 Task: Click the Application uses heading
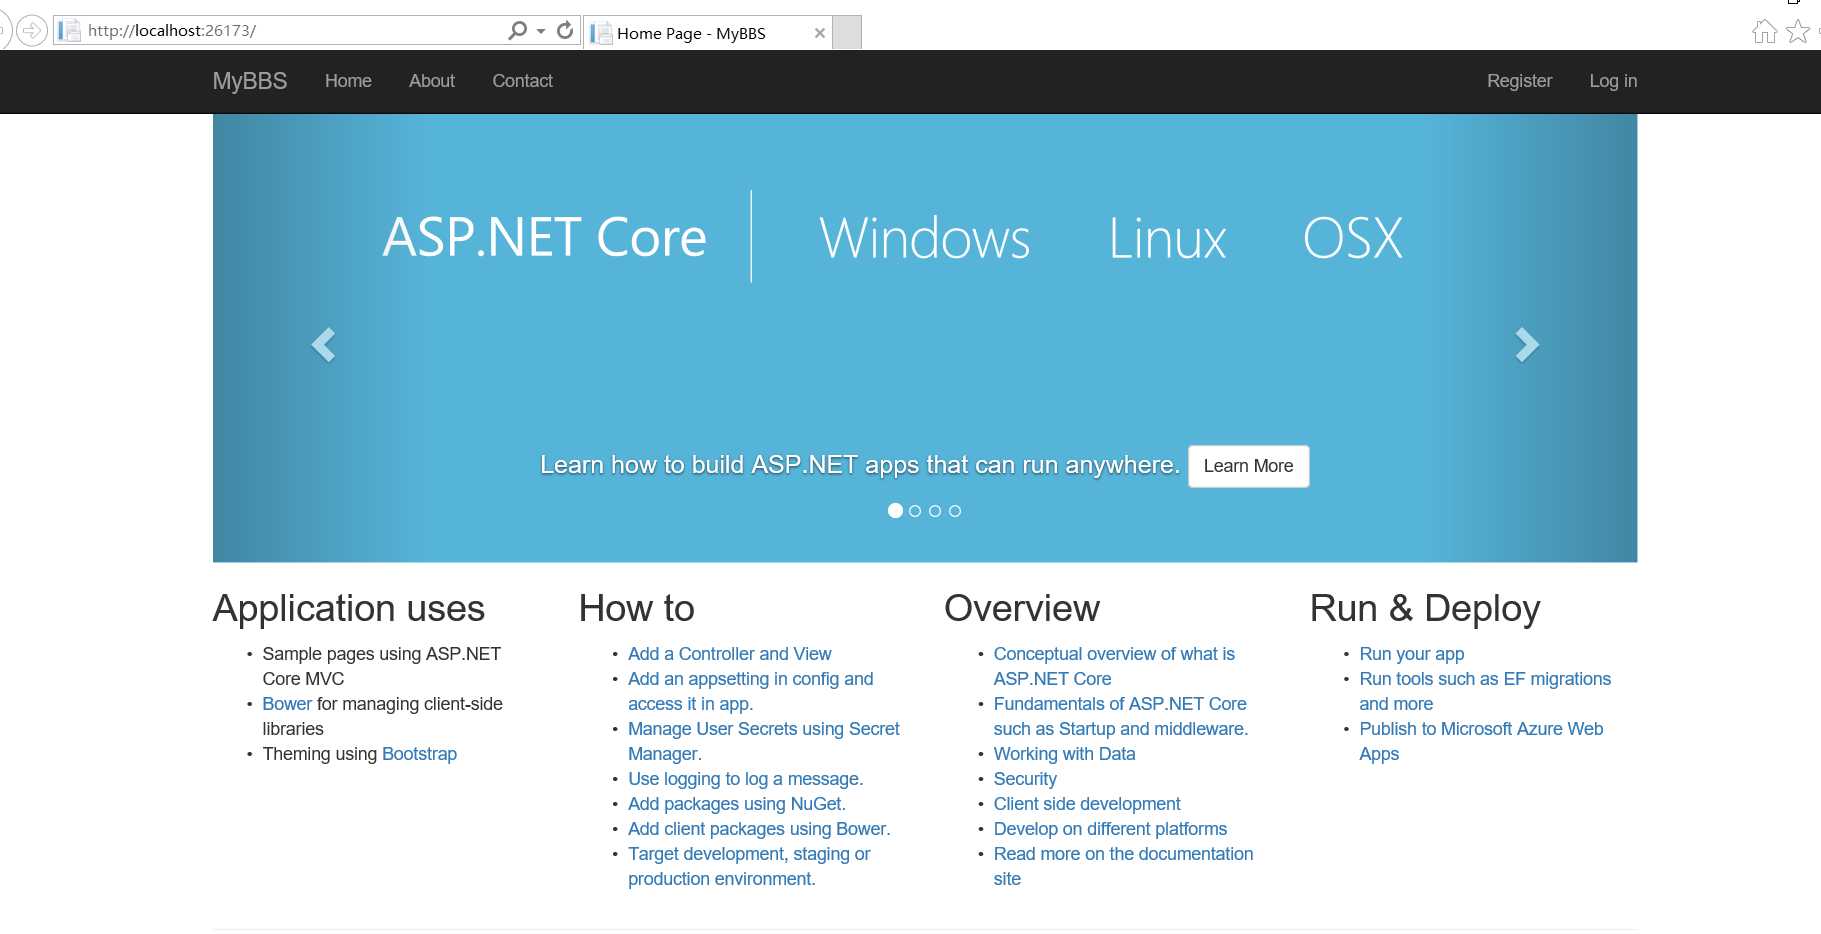click(x=349, y=608)
